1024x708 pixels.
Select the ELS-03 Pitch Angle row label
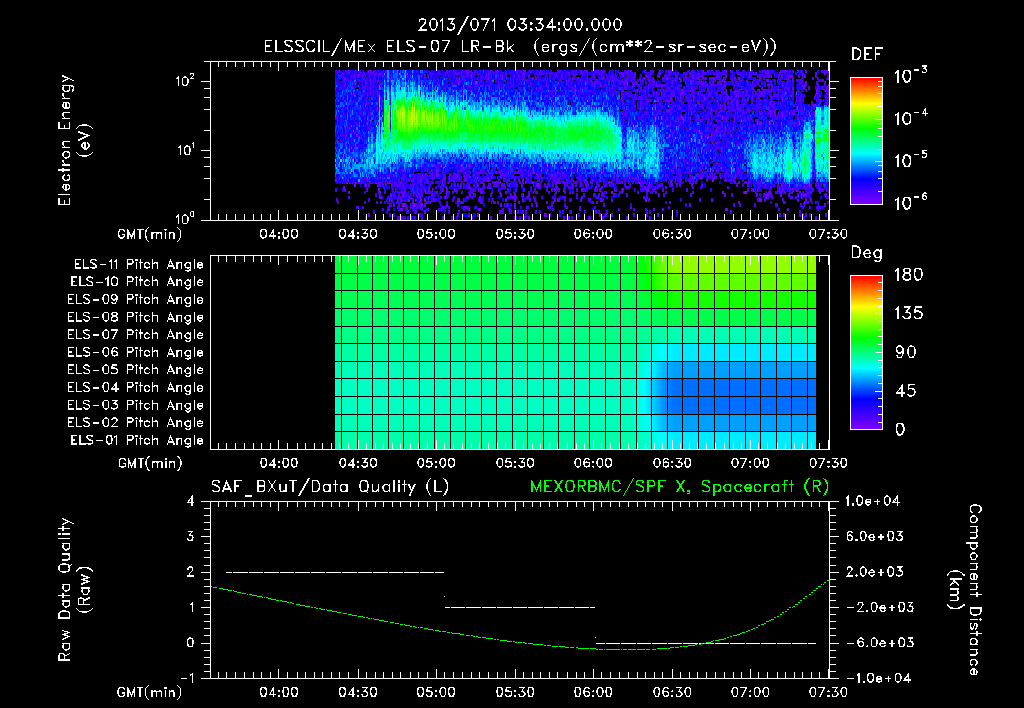pos(135,406)
